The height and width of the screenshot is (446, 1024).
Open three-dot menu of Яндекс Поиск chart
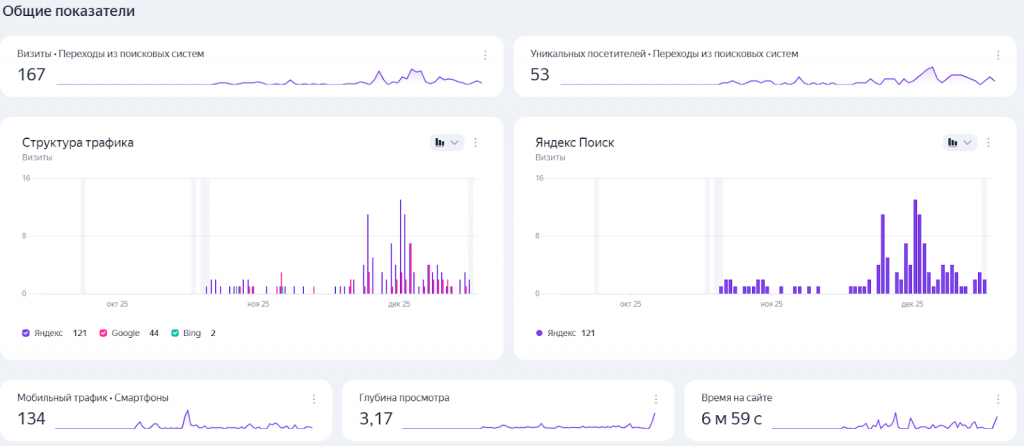click(x=989, y=143)
